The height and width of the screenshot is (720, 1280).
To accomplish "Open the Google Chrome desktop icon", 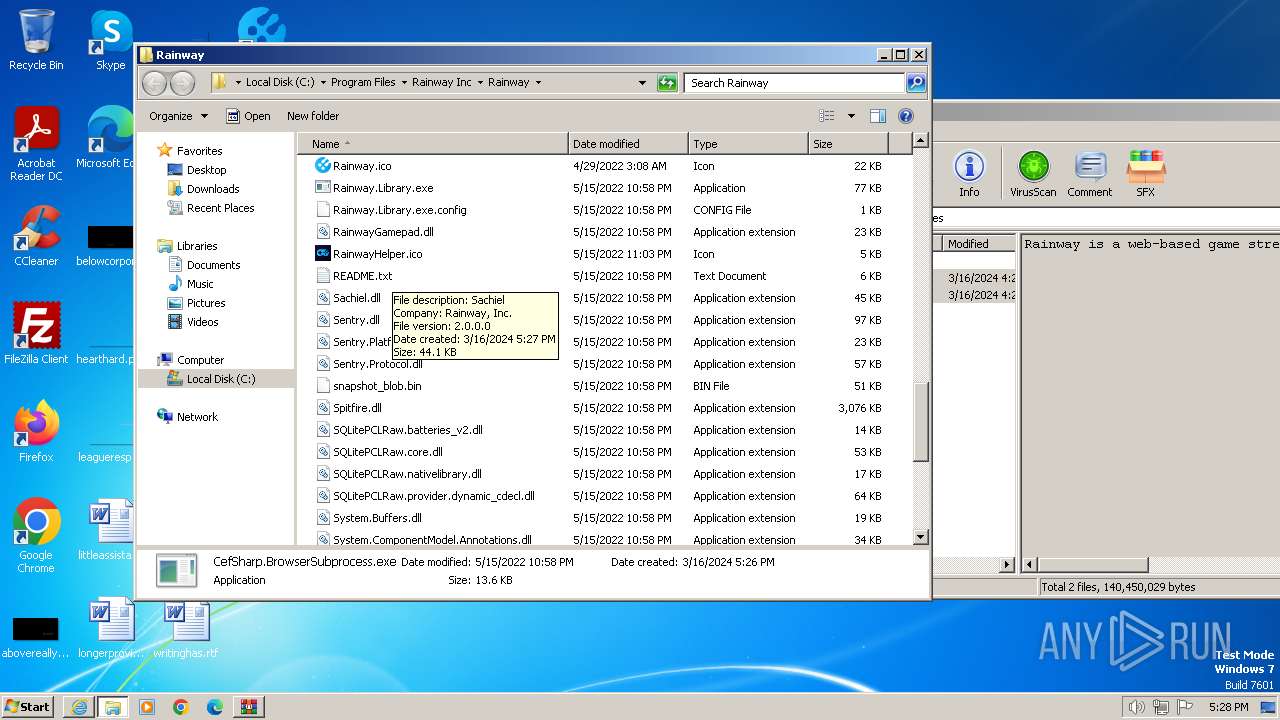I will click(36, 536).
